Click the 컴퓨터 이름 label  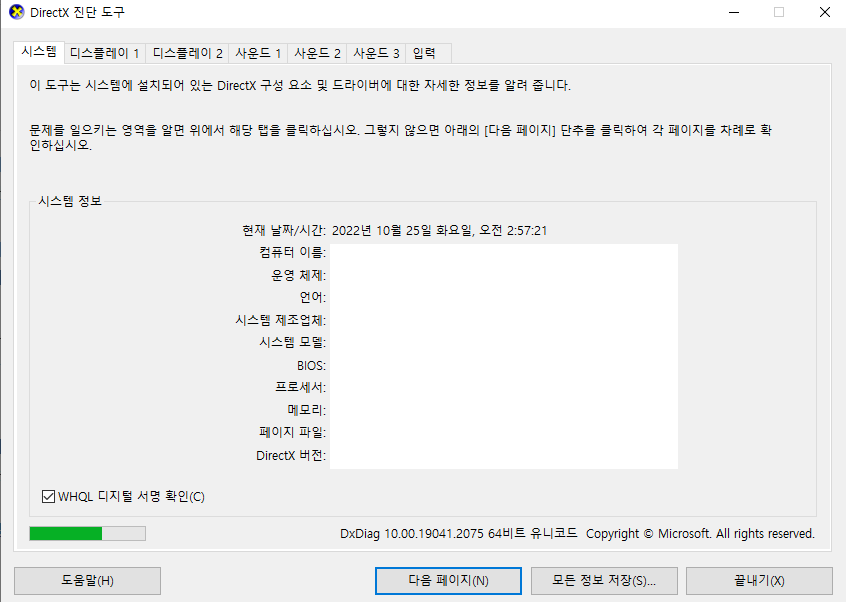coord(292,252)
